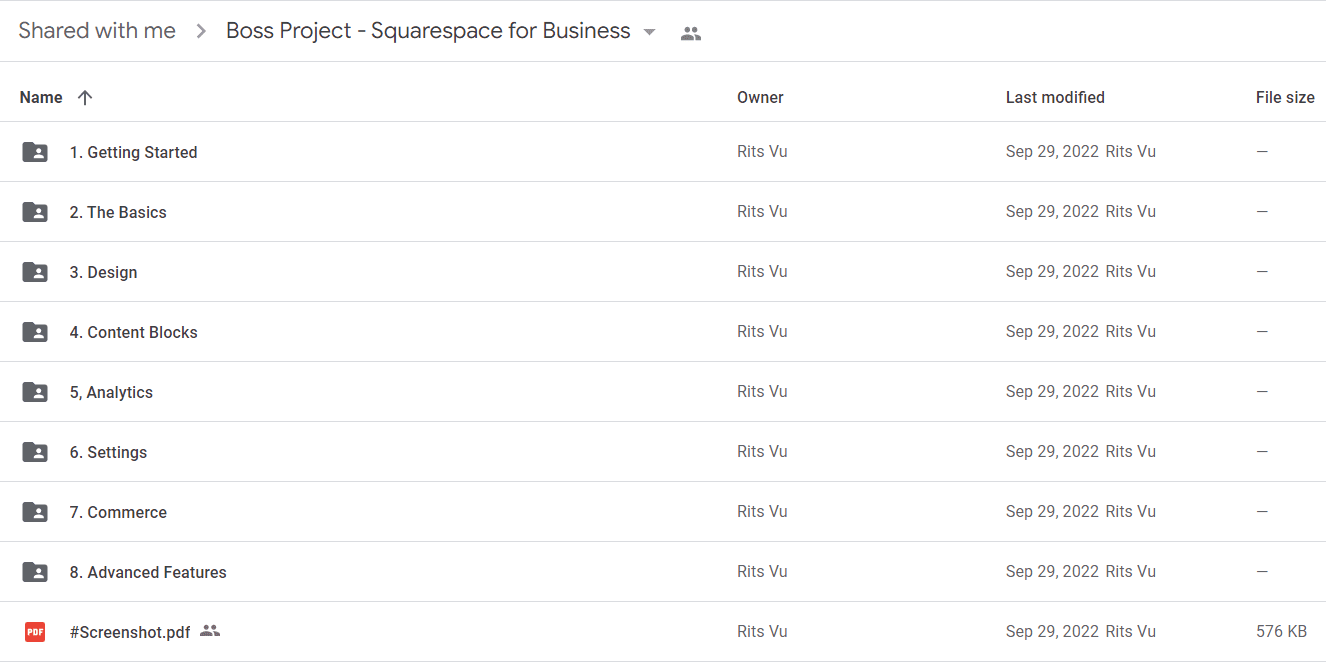Select the '2. The Basics' folder name
1326x663 pixels.
click(118, 212)
